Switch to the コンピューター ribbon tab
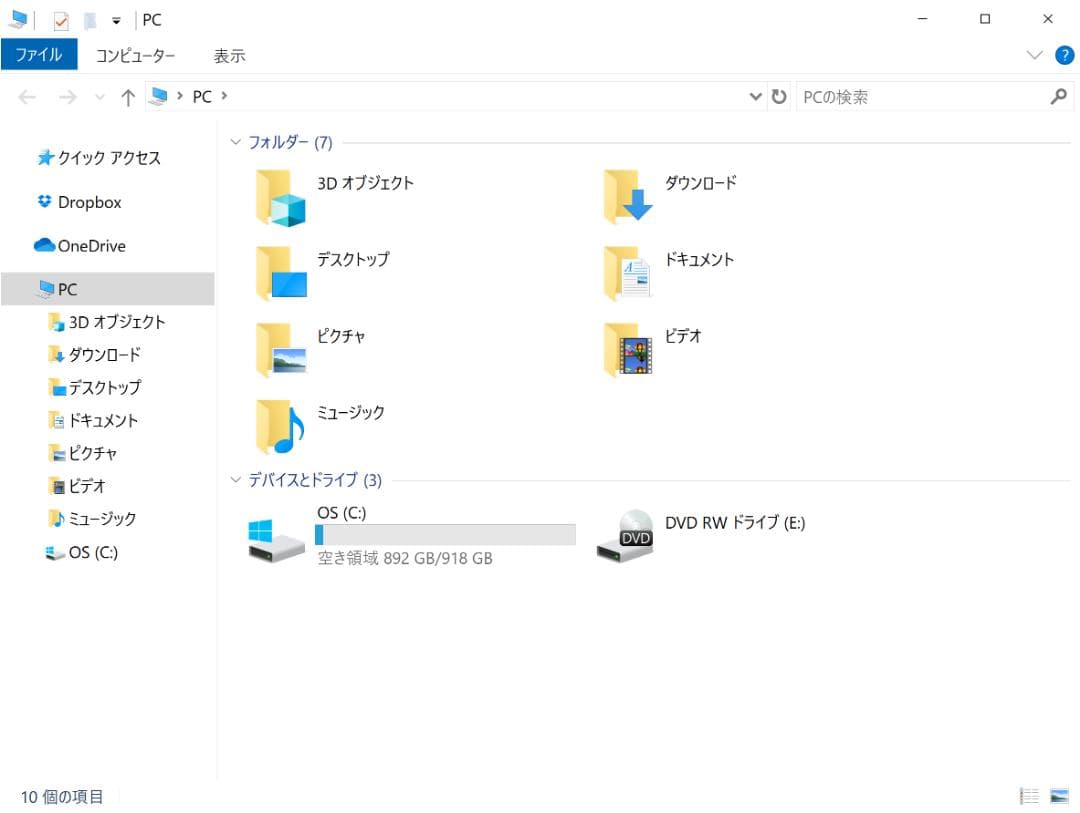Image resolution: width=1080 pixels, height=813 pixels. click(x=136, y=55)
